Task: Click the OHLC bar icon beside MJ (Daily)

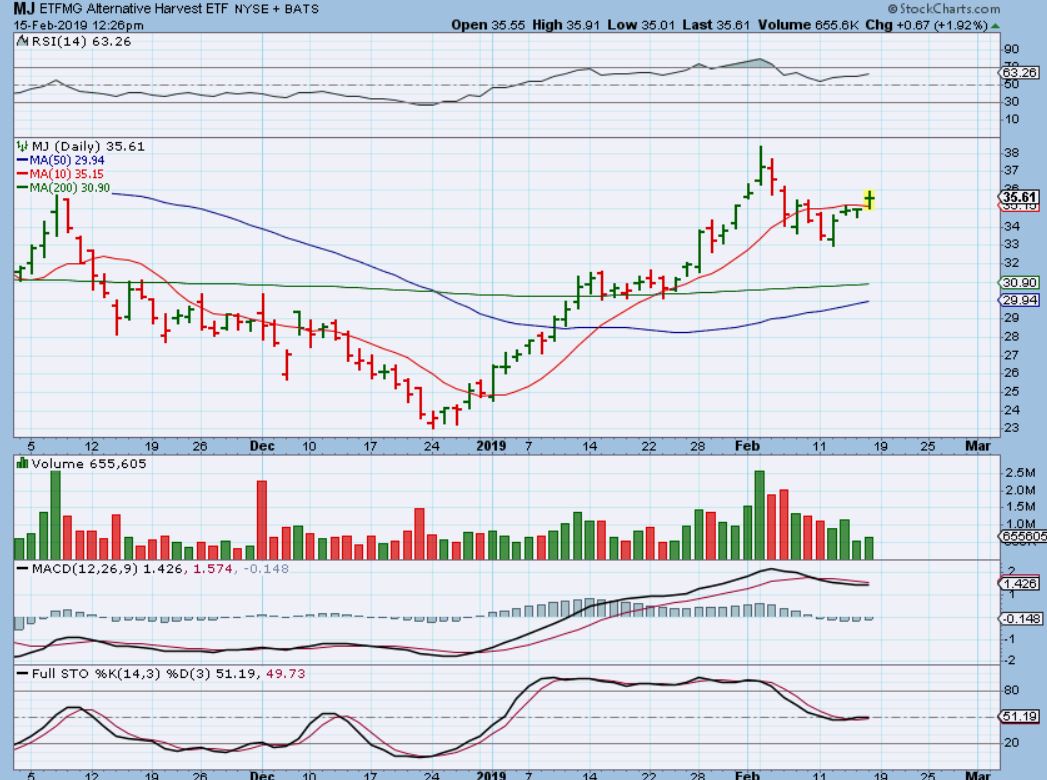Action: tap(23, 146)
